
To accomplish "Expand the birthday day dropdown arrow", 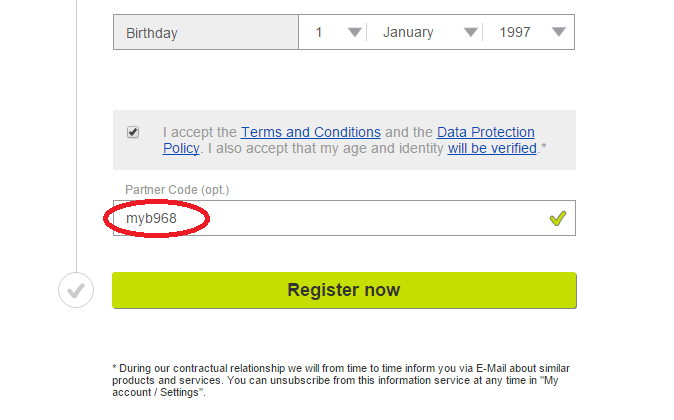I will click(x=355, y=32).
